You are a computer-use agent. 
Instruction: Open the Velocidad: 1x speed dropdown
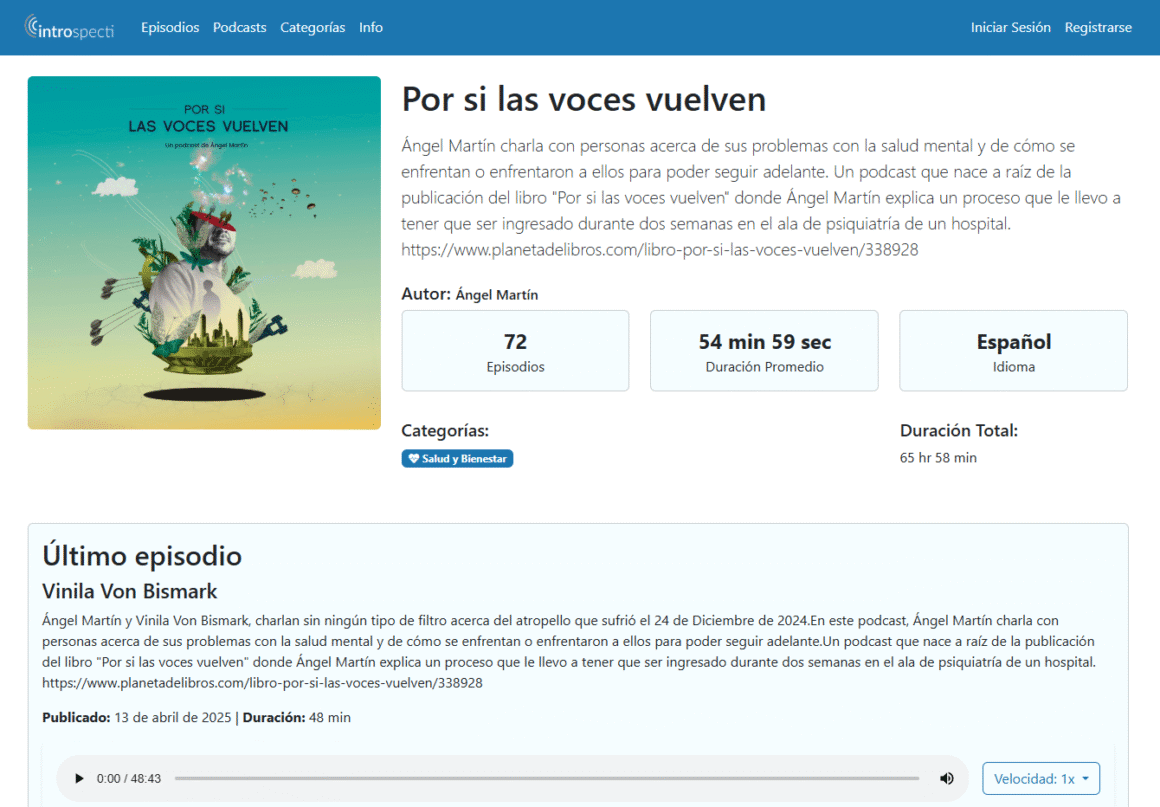pyautogui.click(x=1040, y=778)
